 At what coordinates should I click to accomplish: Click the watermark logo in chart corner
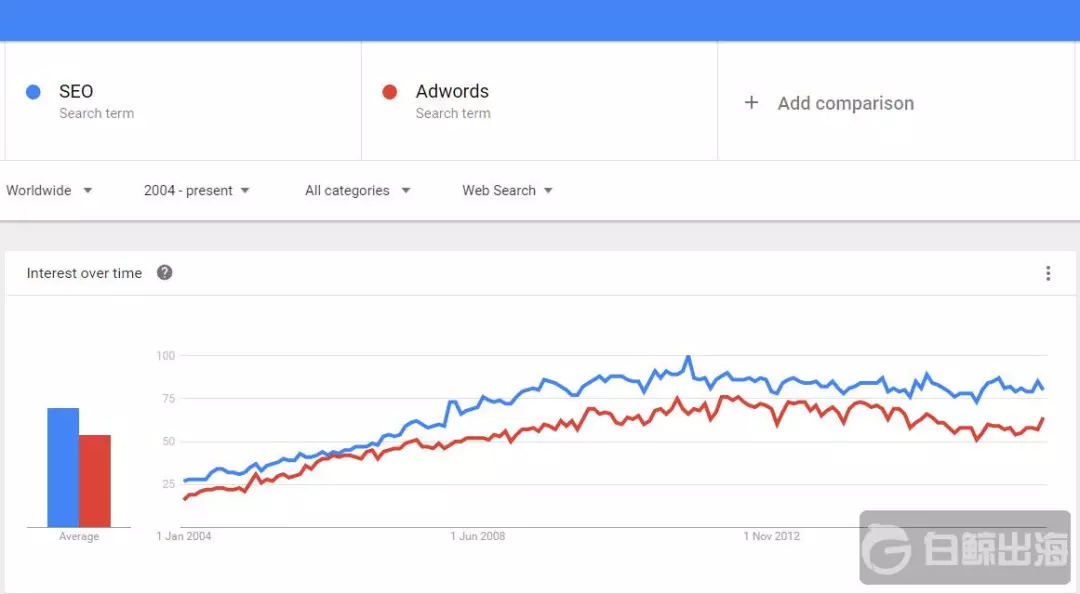(965, 547)
